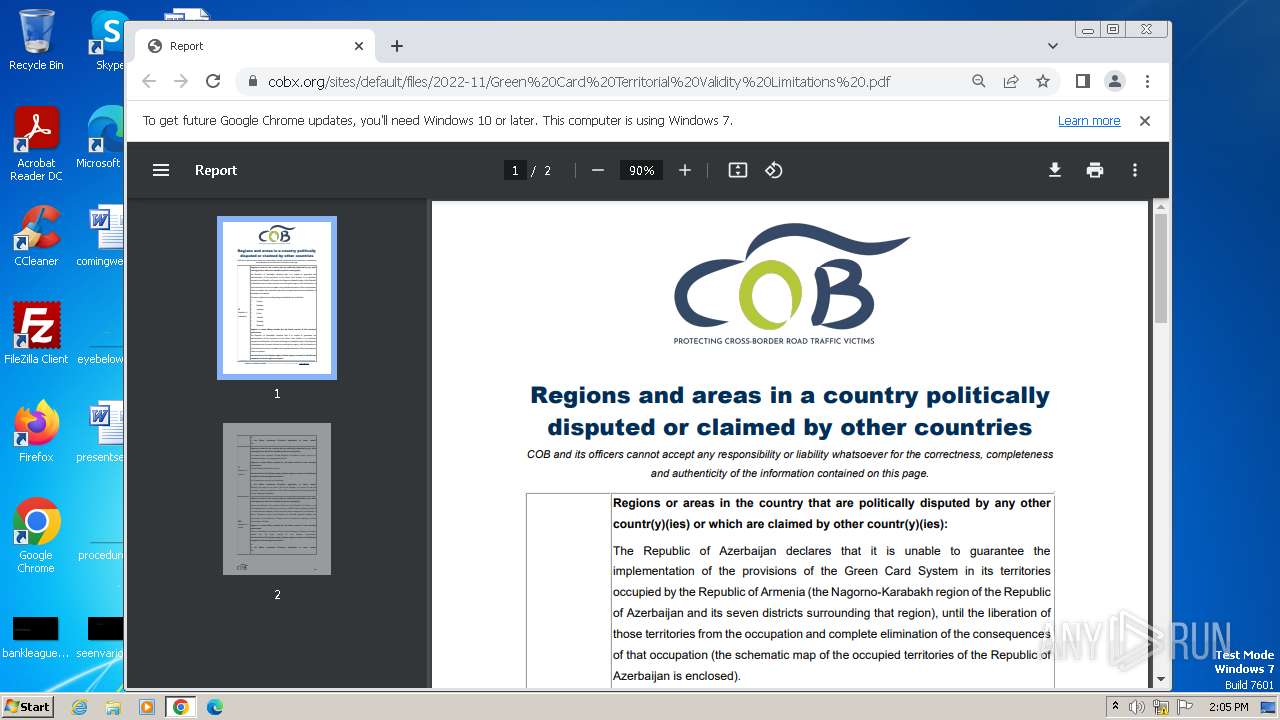
Task: Show hidden system tray icons
Action: [x=1115, y=707]
